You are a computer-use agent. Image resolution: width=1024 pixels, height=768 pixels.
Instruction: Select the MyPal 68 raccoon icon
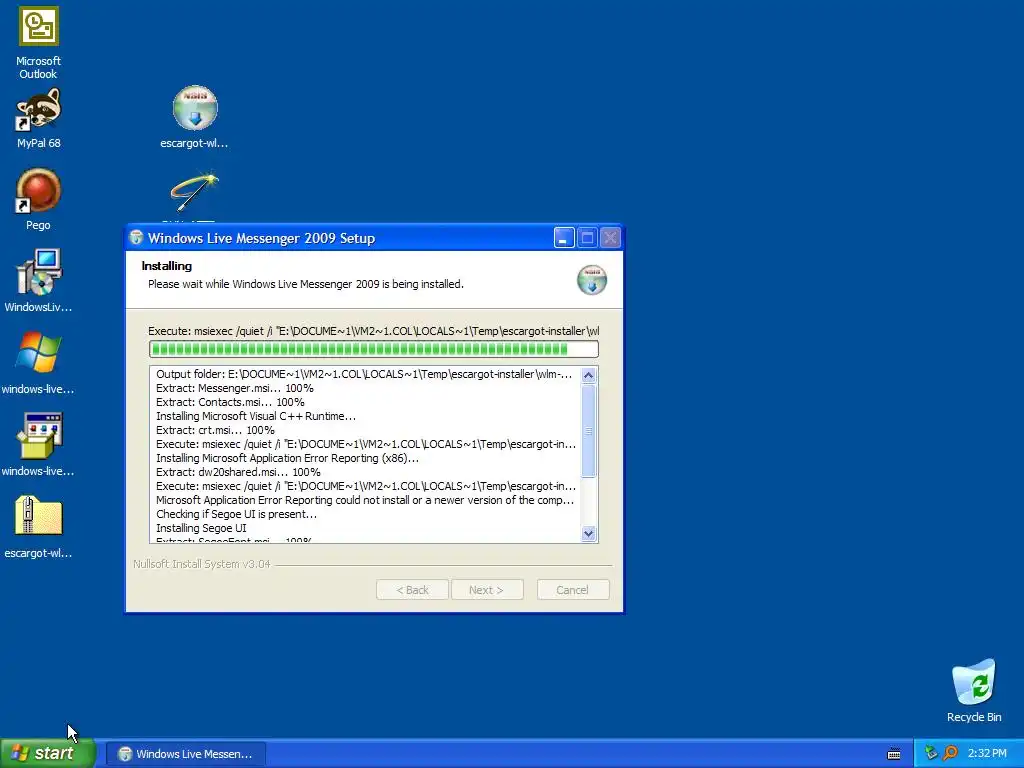coord(39,110)
